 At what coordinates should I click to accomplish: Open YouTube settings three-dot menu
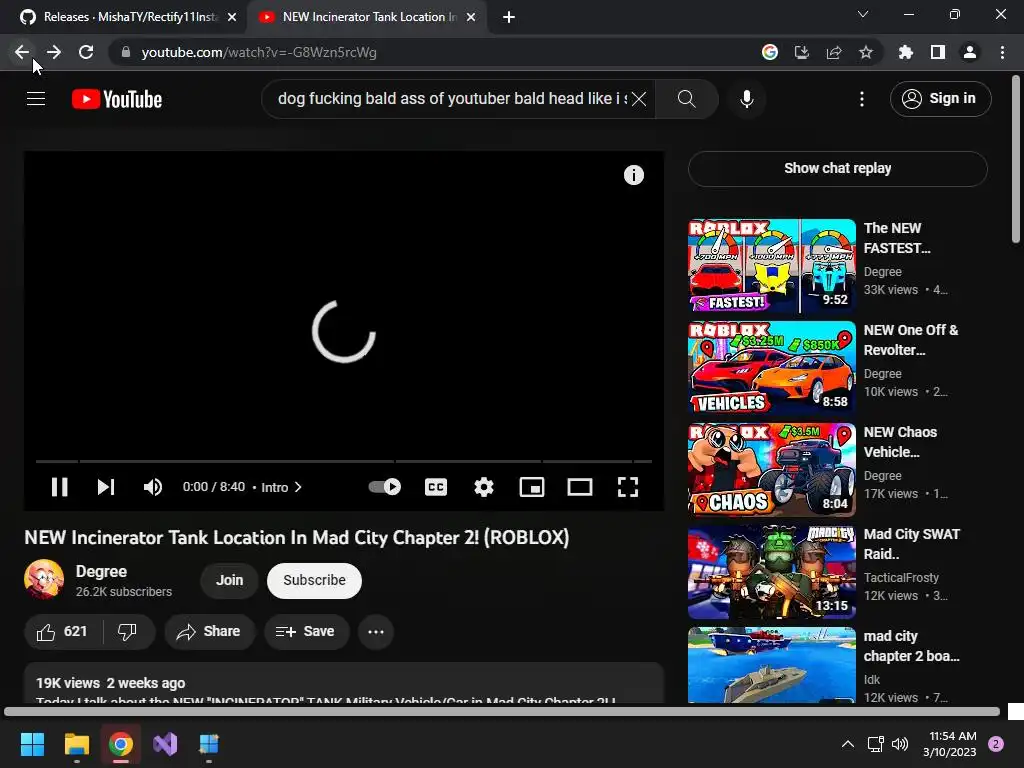pyautogui.click(x=862, y=99)
